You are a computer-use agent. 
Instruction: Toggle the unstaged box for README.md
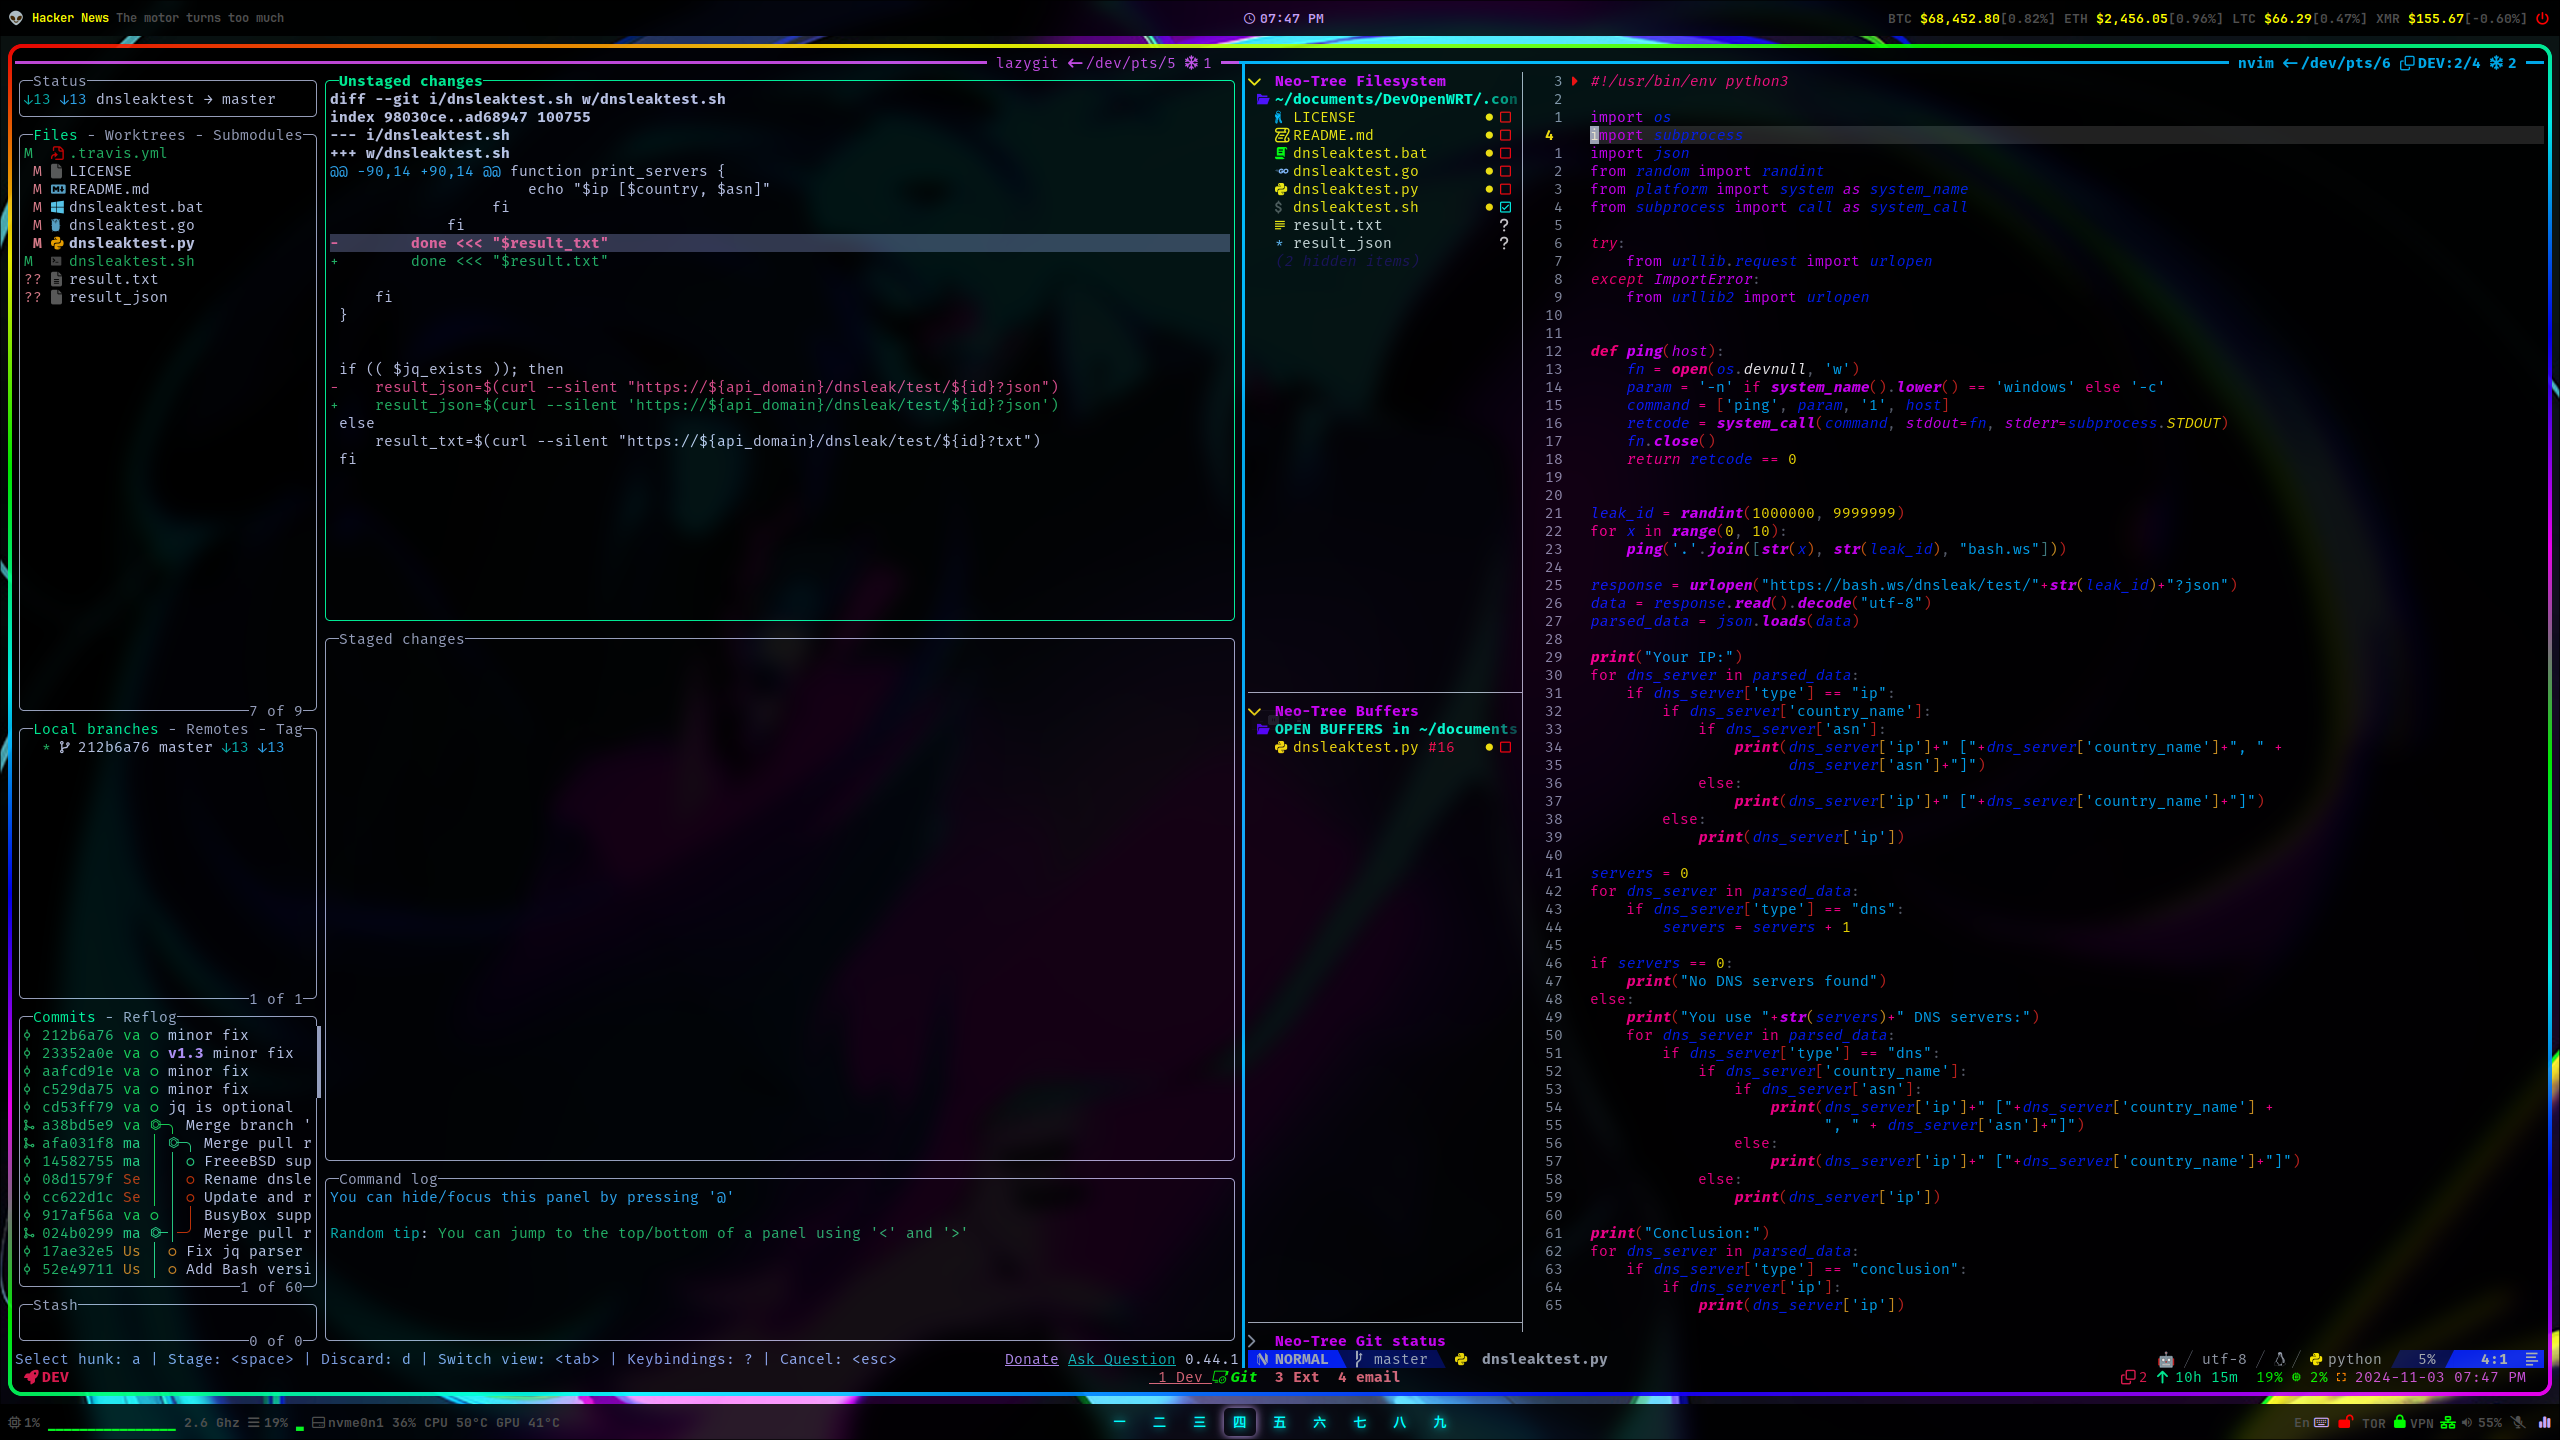(1505, 135)
